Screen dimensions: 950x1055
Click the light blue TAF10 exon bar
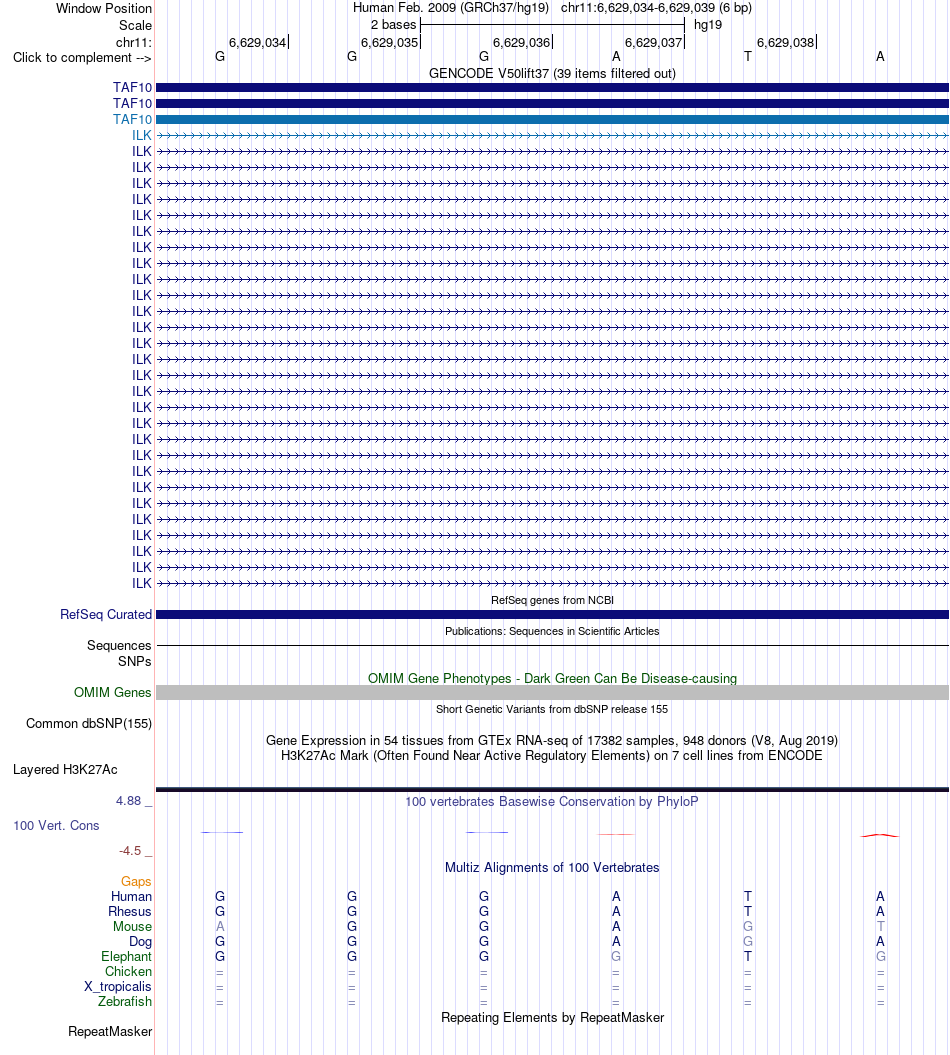click(x=552, y=119)
